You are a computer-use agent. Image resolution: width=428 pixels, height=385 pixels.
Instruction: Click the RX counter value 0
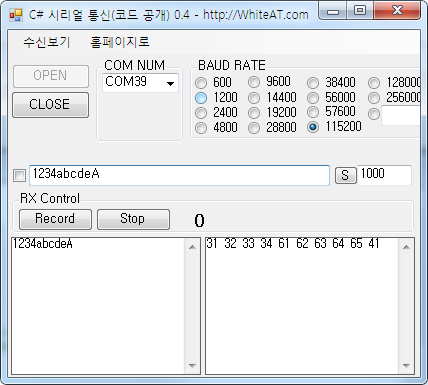point(199,221)
